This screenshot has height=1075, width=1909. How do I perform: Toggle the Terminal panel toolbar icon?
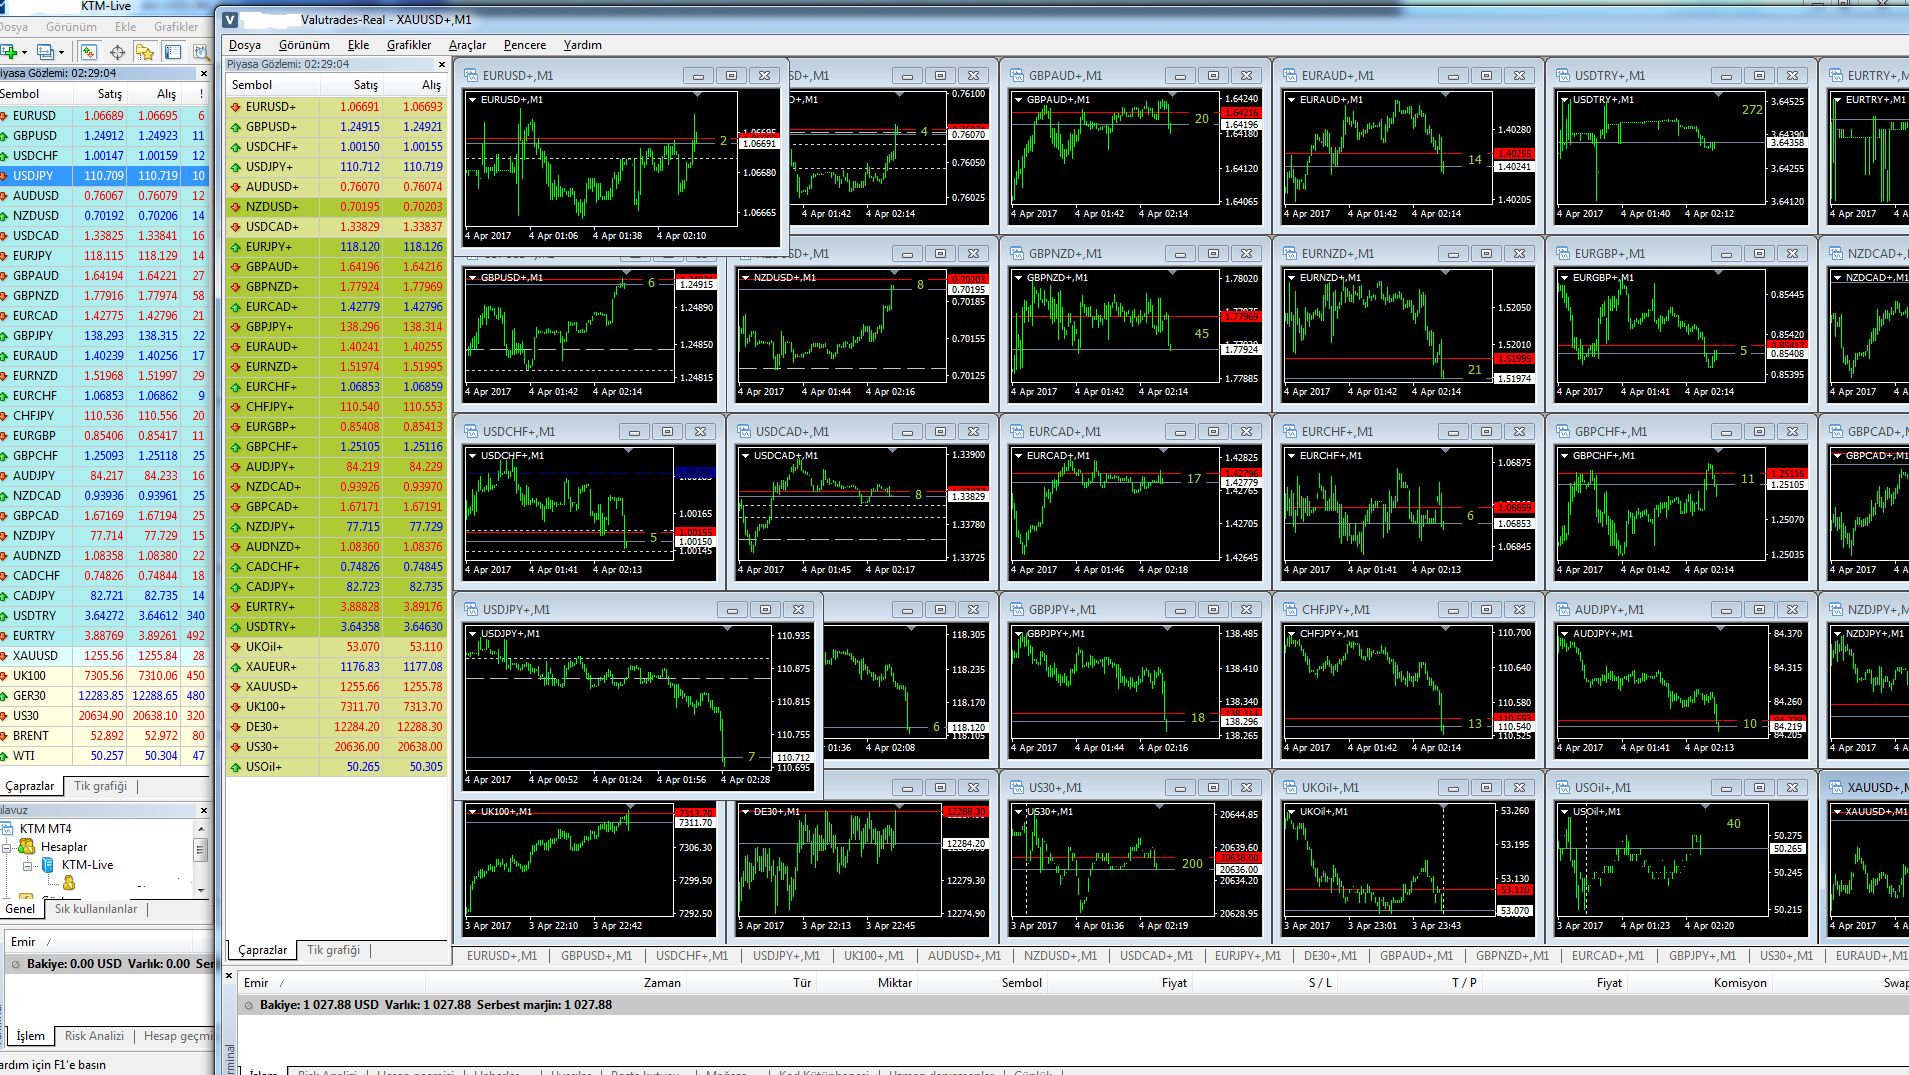pyautogui.click(x=173, y=52)
